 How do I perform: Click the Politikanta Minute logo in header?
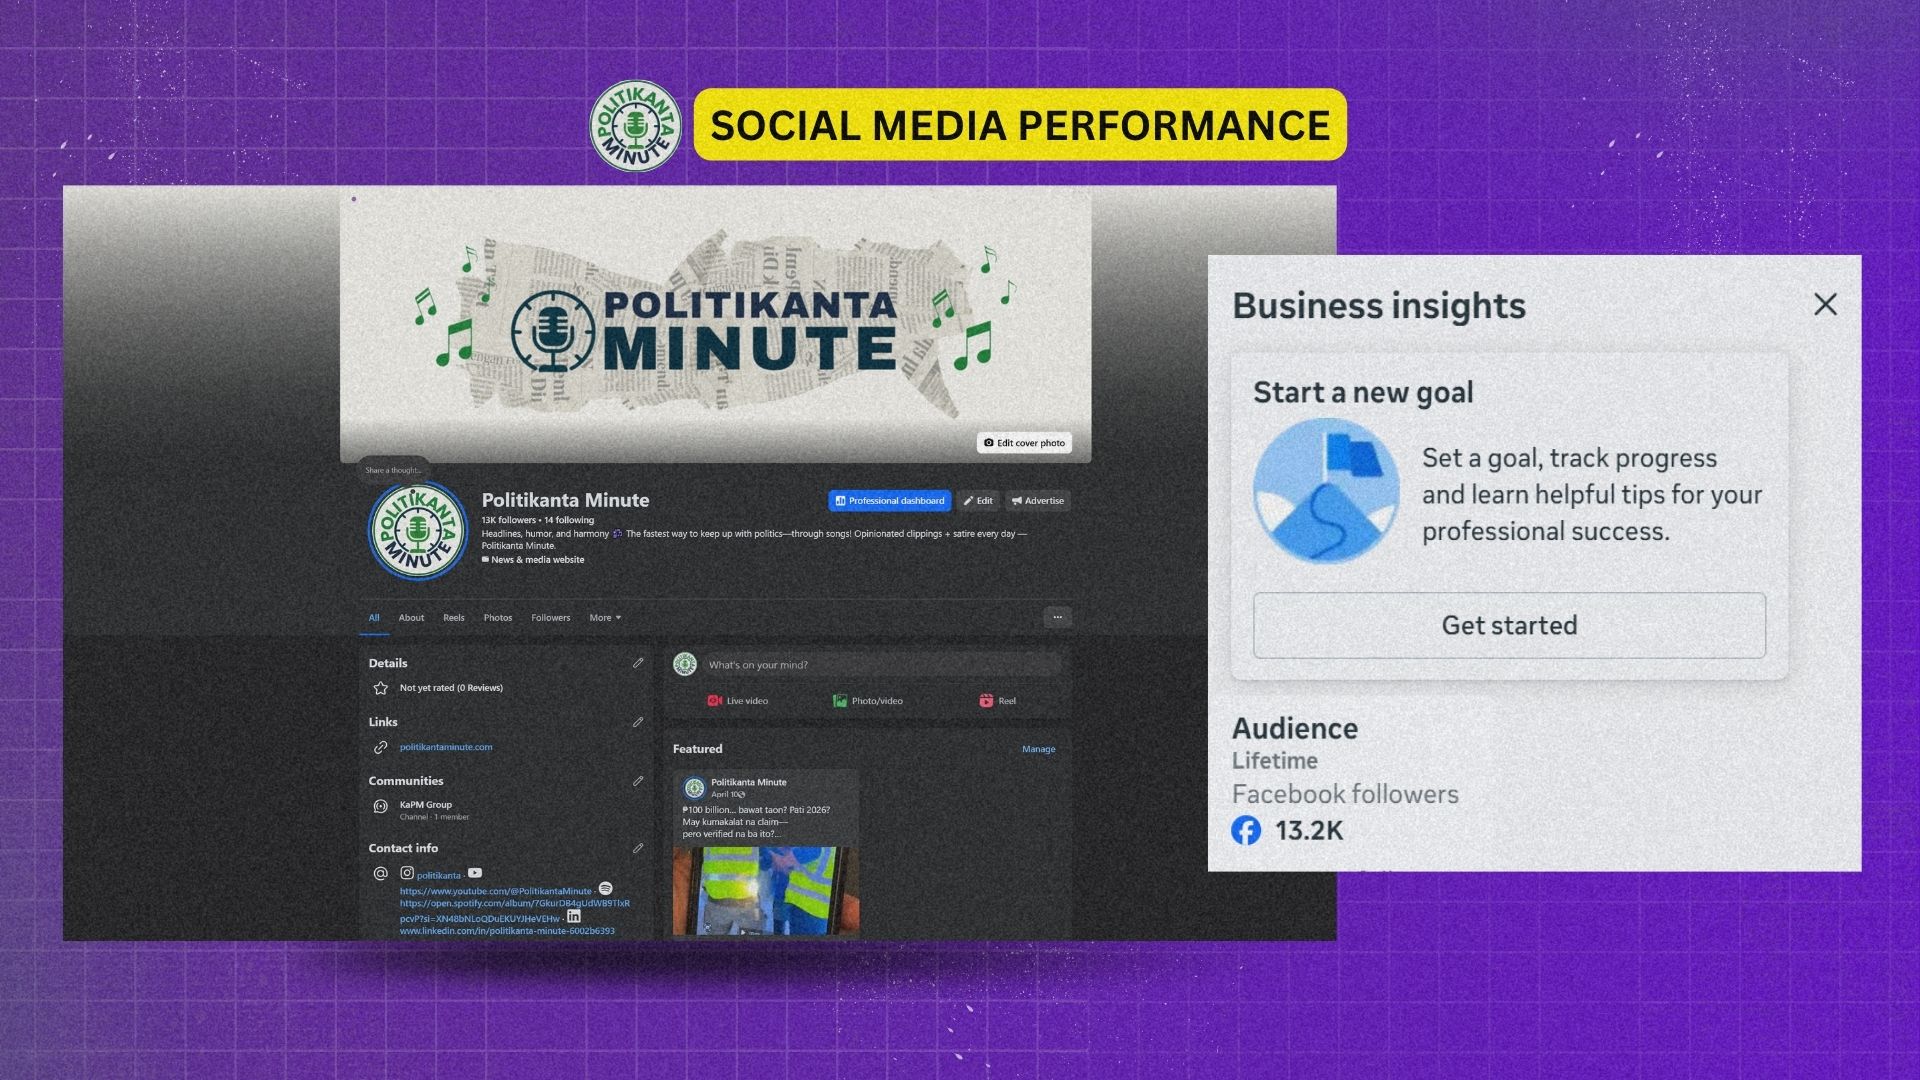(x=635, y=126)
